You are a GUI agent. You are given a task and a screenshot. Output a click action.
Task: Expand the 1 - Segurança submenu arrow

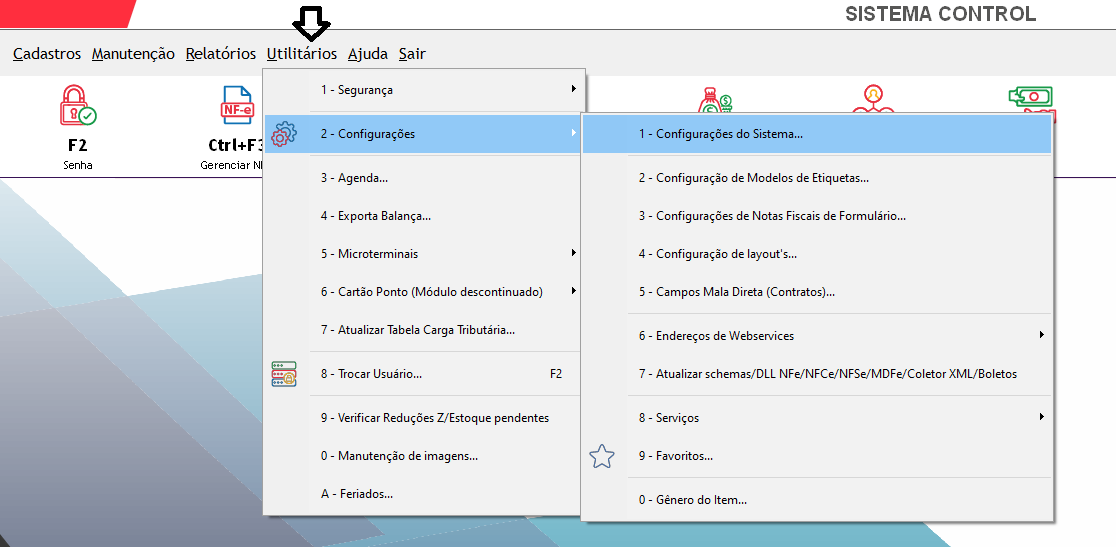point(574,89)
